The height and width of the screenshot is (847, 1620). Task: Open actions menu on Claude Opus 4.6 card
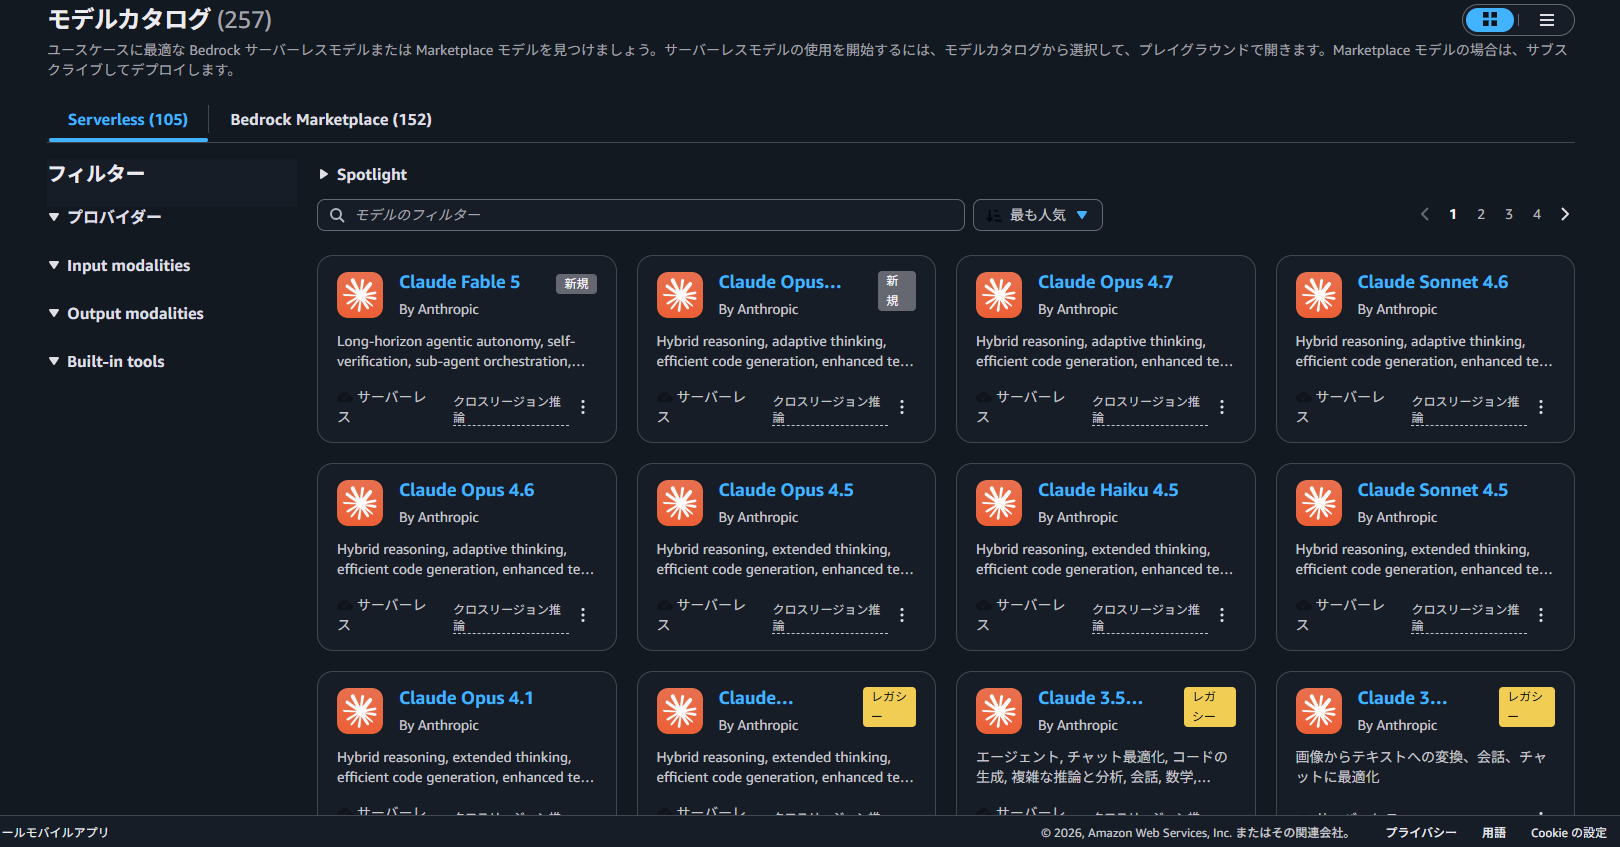583,615
